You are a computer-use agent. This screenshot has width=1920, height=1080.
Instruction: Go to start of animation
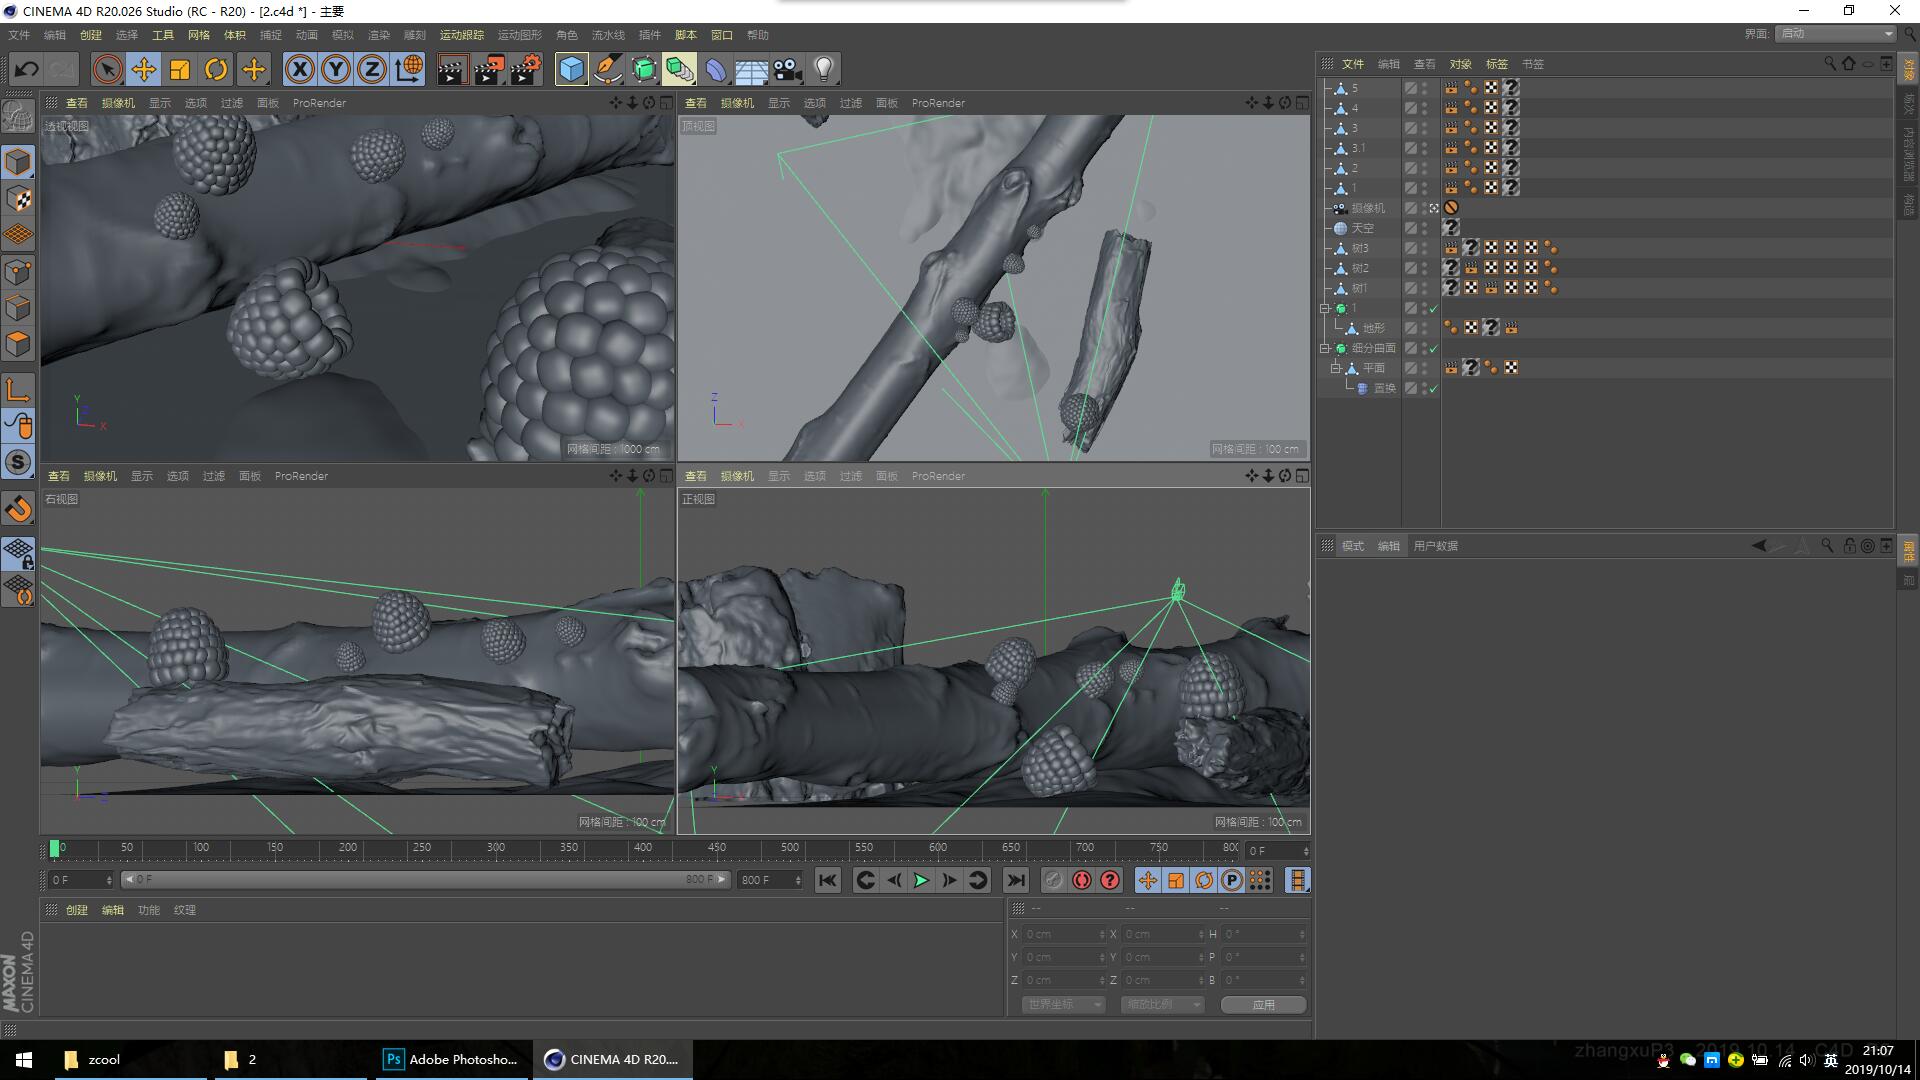pyautogui.click(x=827, y=880)
